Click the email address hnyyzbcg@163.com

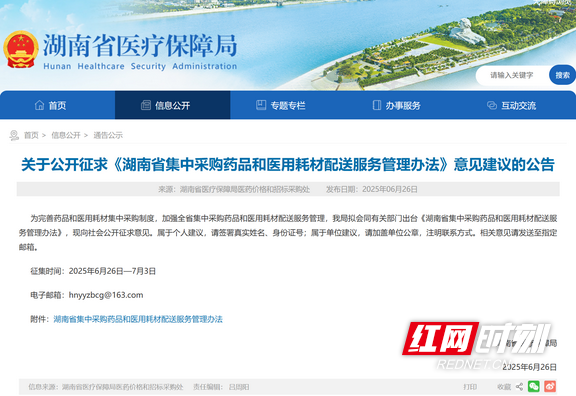pos(106,295)
